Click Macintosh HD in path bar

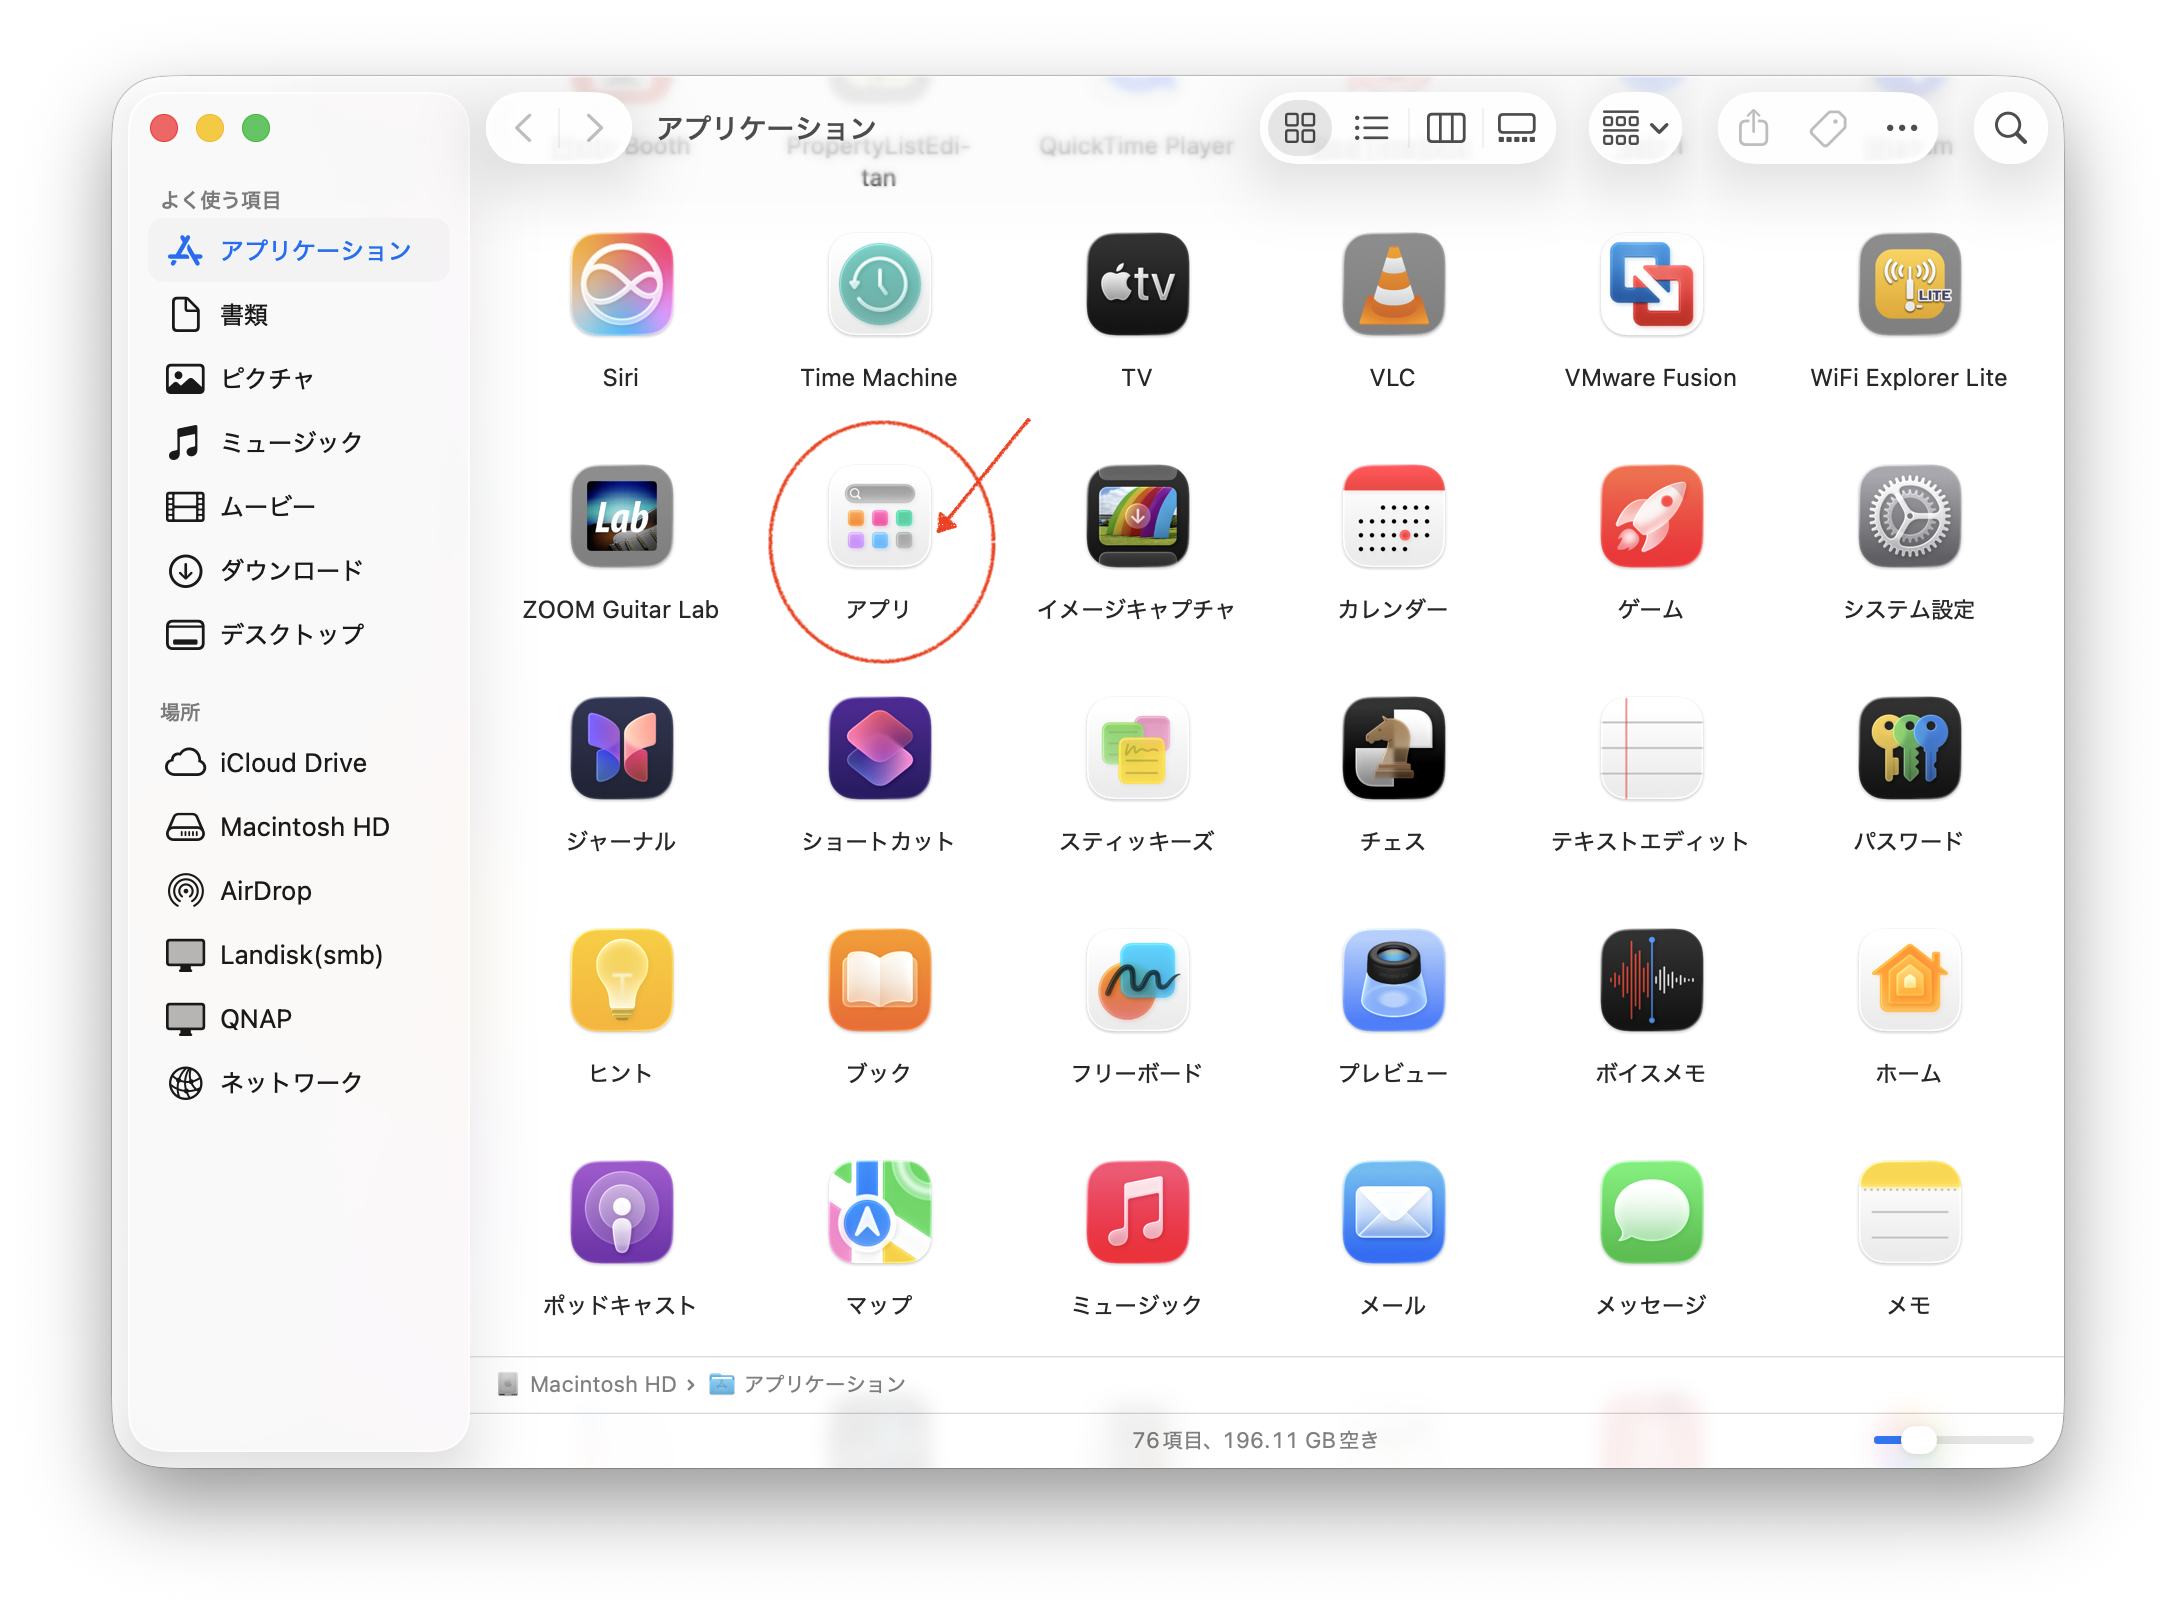[602, 1384]
